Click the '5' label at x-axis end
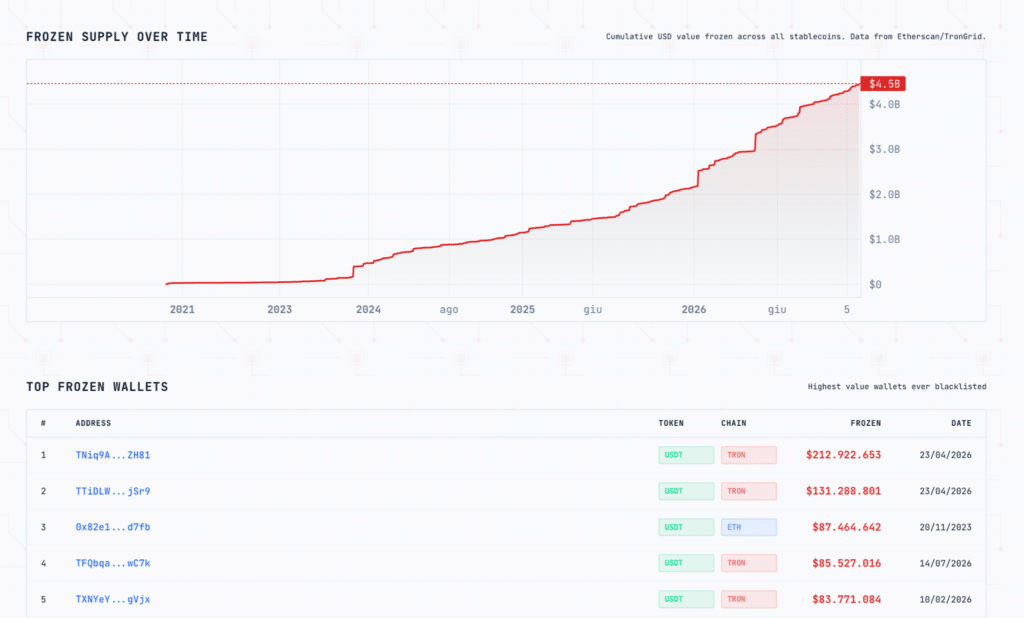1024x618 pixels. [846, 310]
